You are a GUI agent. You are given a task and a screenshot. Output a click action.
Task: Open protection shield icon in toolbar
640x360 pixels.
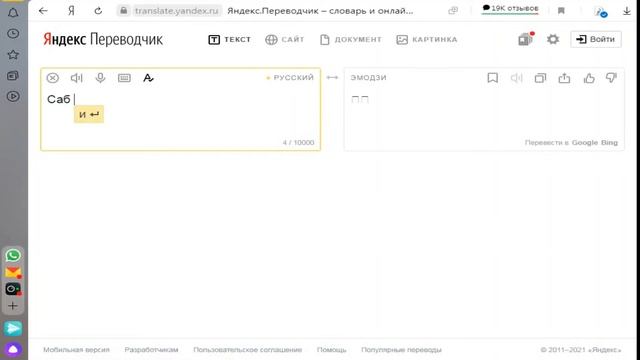pyautogui.click(x=601, y=12)
